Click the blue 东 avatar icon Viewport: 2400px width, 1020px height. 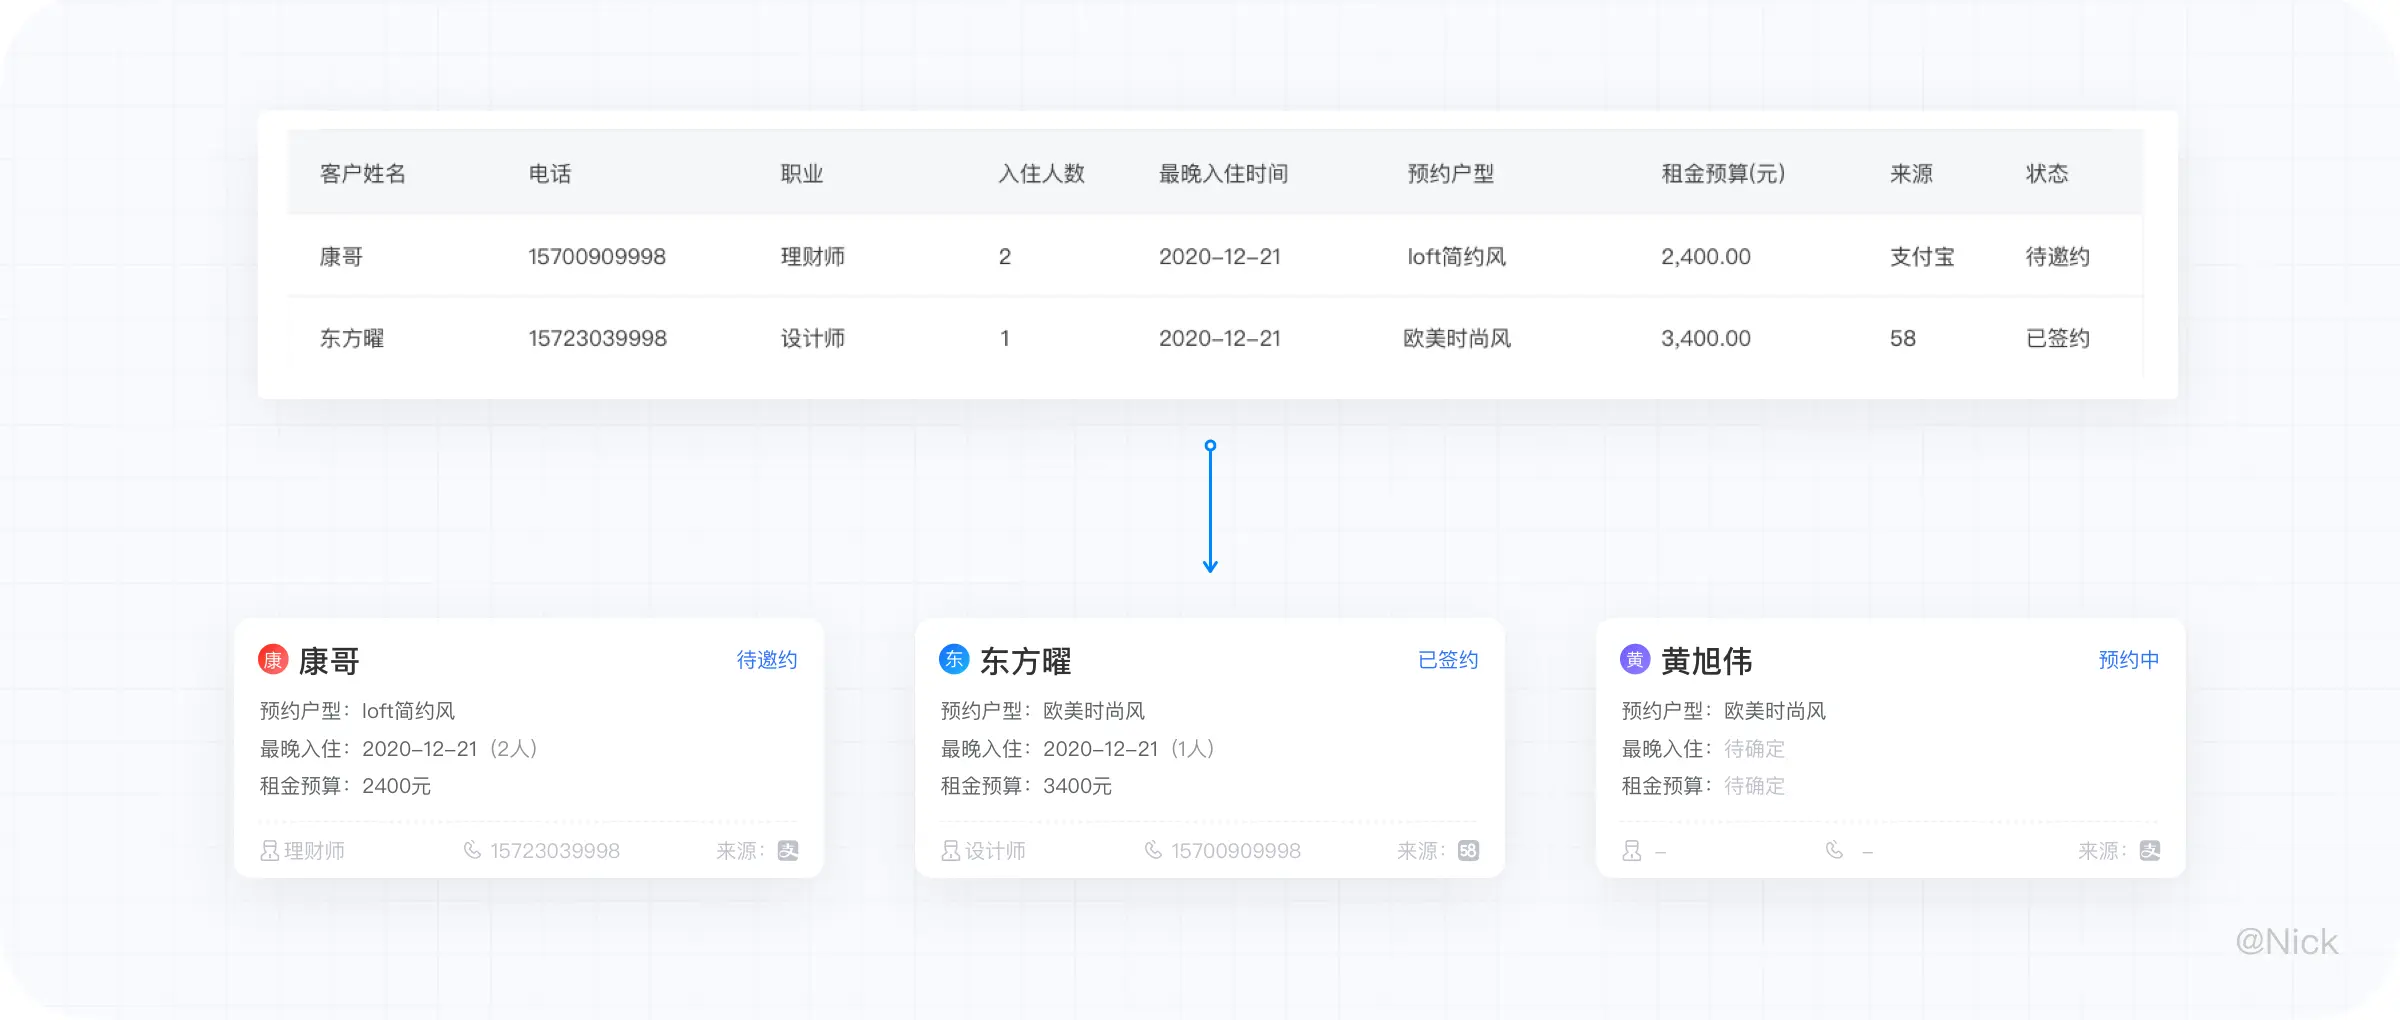pyautogui.click(x=954, y=659)
